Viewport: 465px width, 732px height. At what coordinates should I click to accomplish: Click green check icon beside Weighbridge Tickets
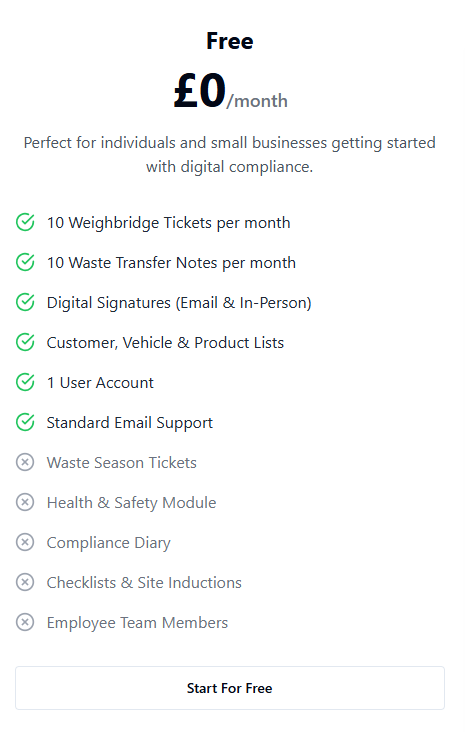coord(25,222)
